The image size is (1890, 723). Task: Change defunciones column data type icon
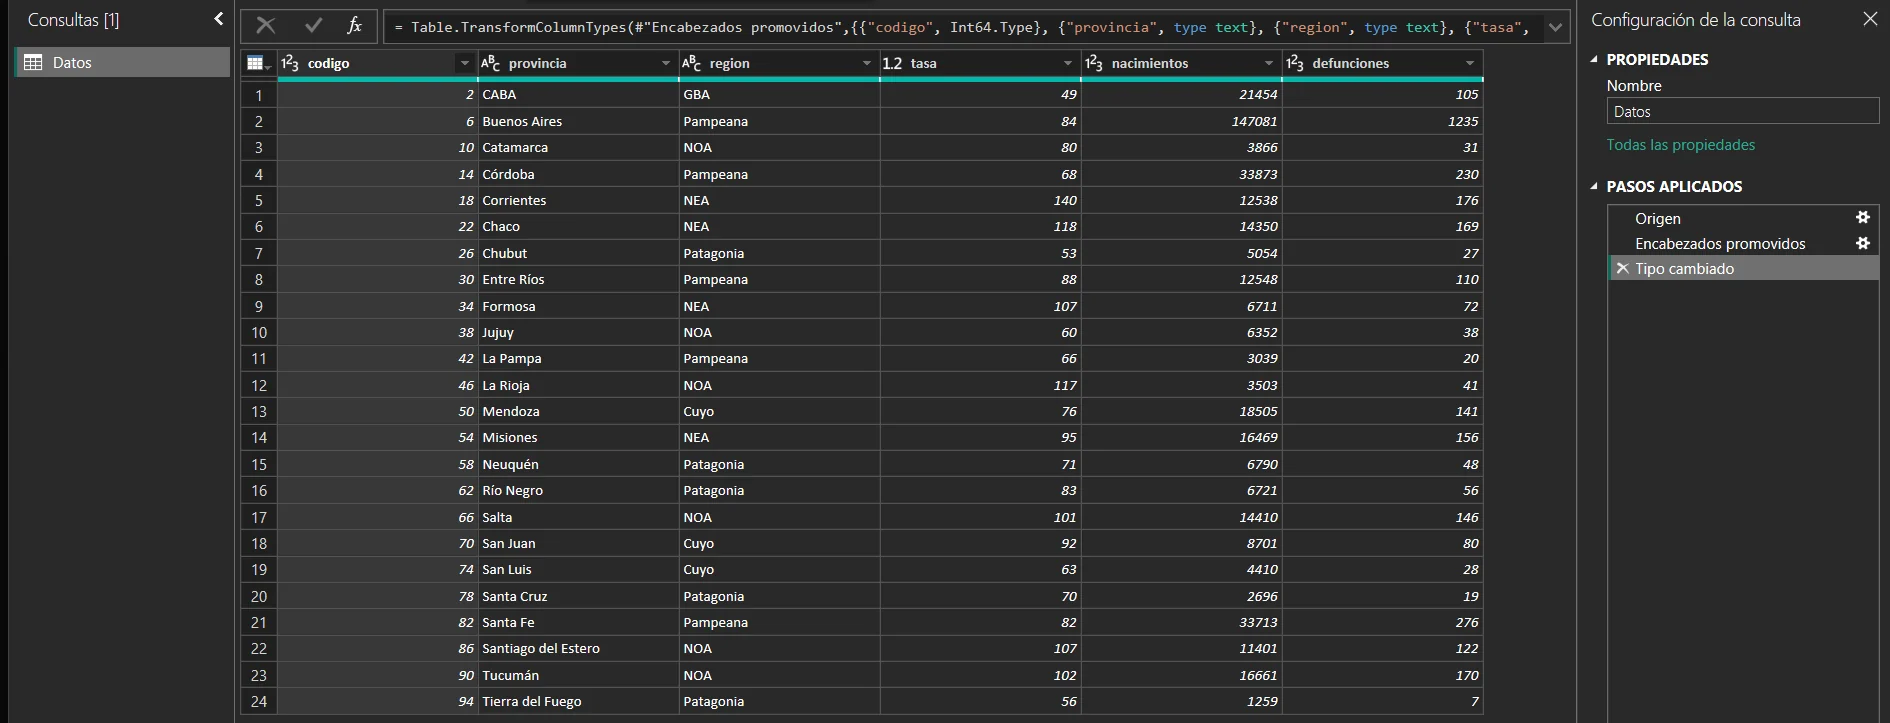click(1295, 63)
